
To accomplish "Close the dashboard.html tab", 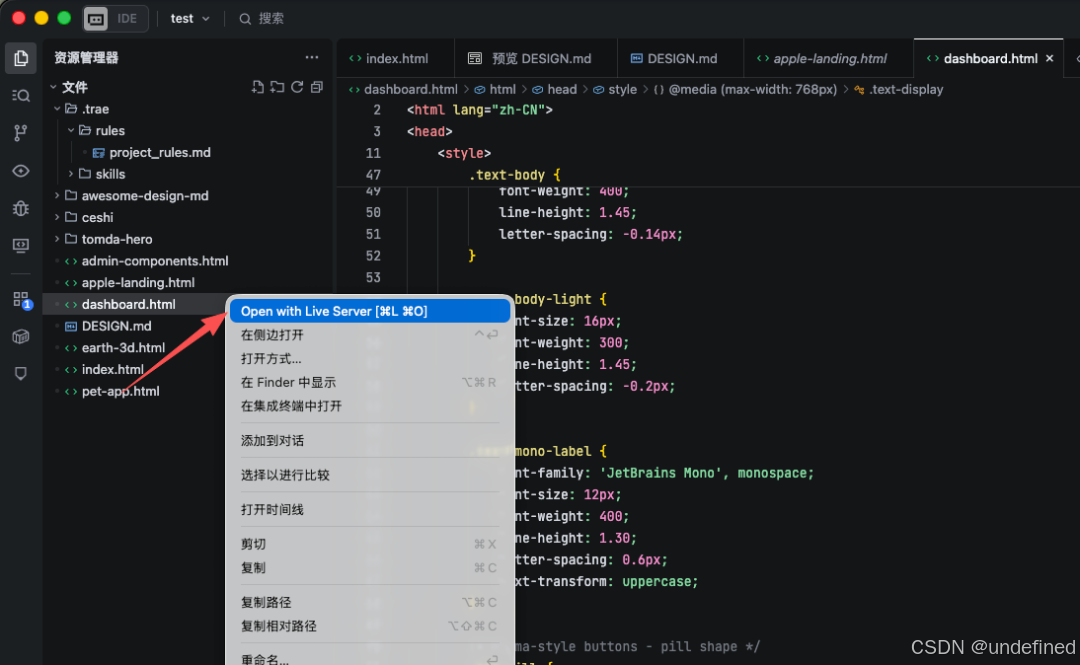I will click(x=1050, y=58).
